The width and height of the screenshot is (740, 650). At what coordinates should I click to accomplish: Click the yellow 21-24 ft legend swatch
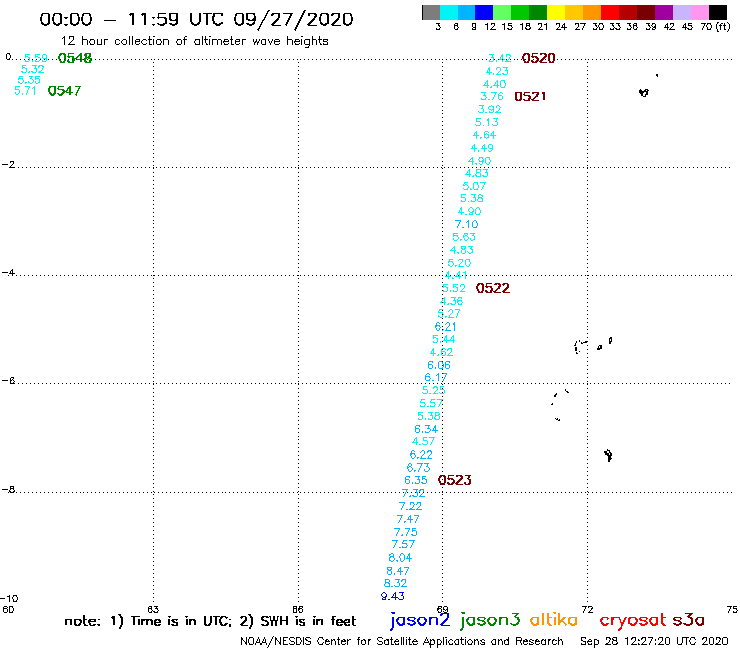pos(556,12)
